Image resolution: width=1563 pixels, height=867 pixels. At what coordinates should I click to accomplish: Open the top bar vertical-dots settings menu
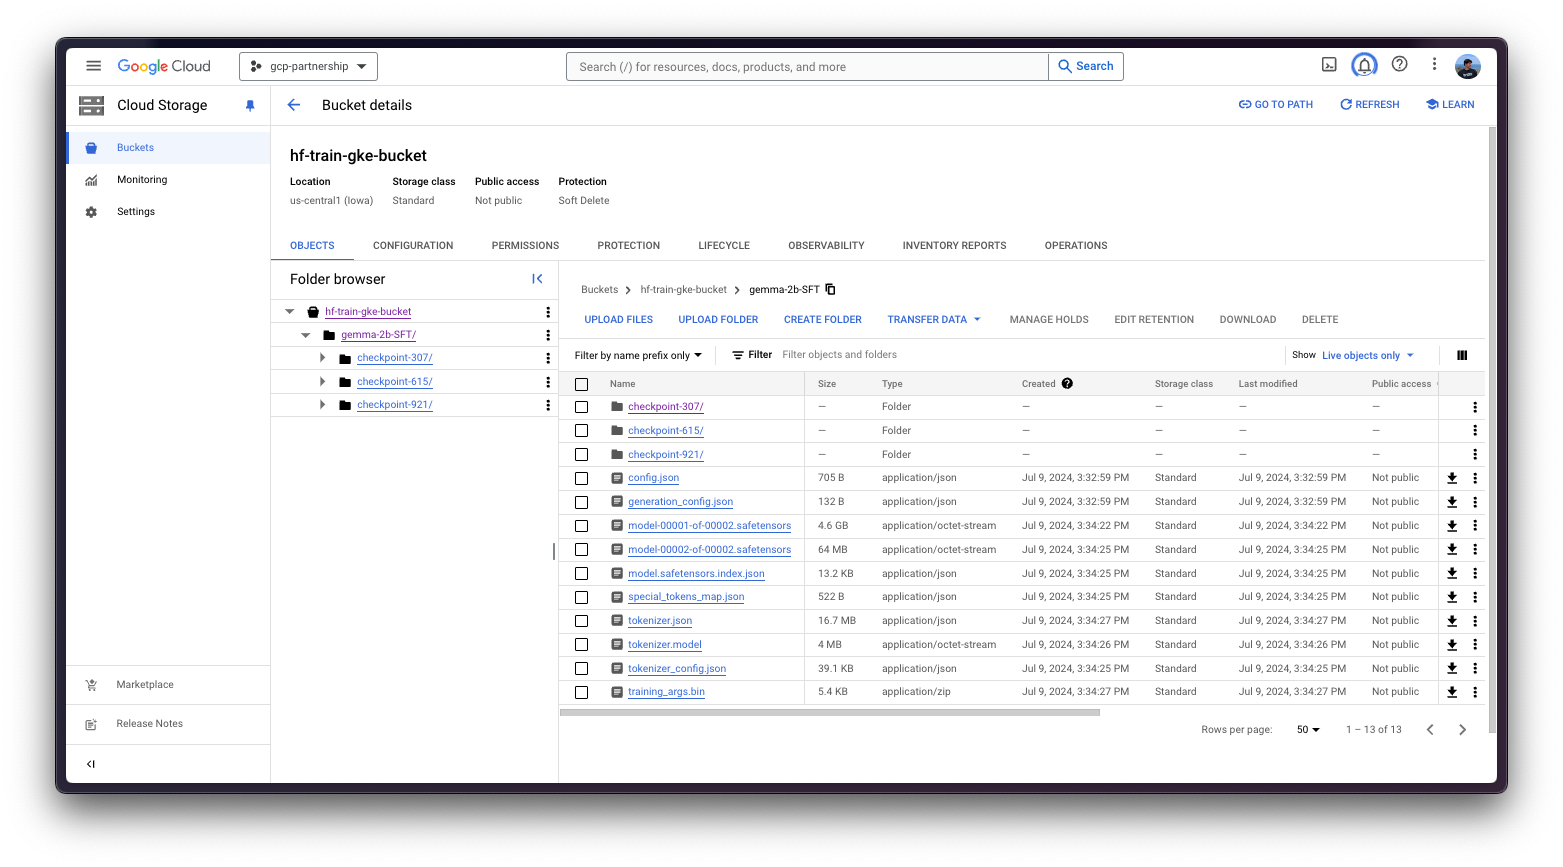[1434, 64]
